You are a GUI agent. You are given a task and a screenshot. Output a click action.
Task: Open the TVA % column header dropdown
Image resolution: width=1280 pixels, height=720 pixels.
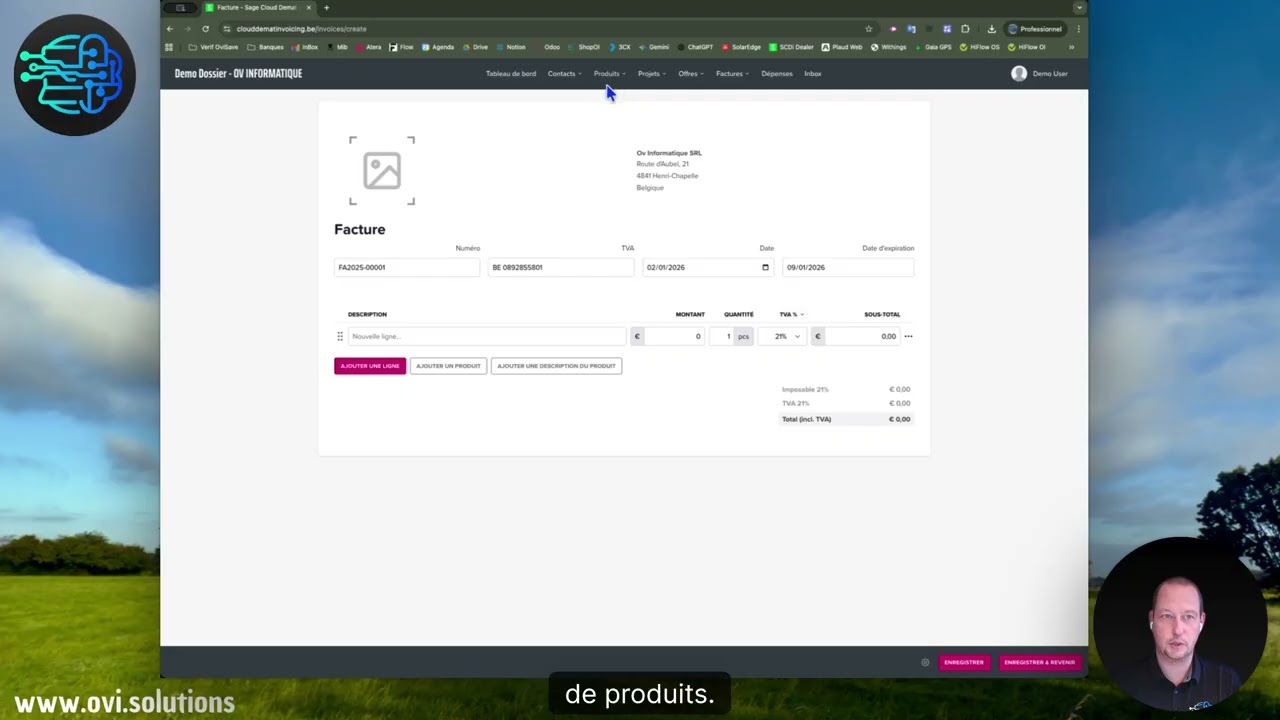coord(791,314)
